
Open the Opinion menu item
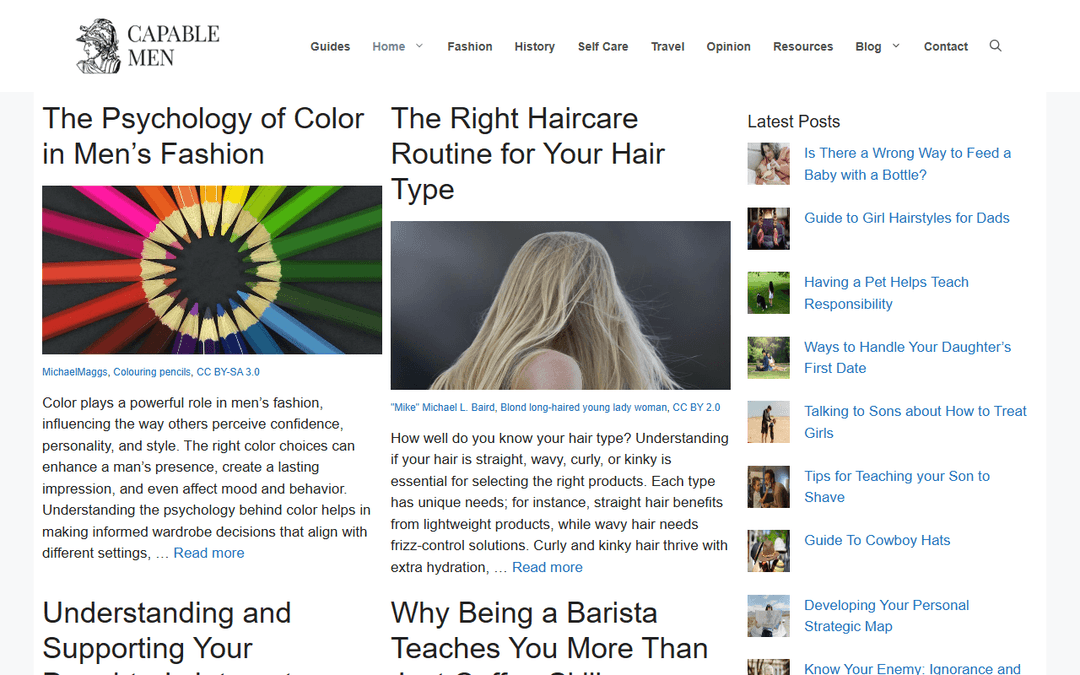click(x=728, y=46)
